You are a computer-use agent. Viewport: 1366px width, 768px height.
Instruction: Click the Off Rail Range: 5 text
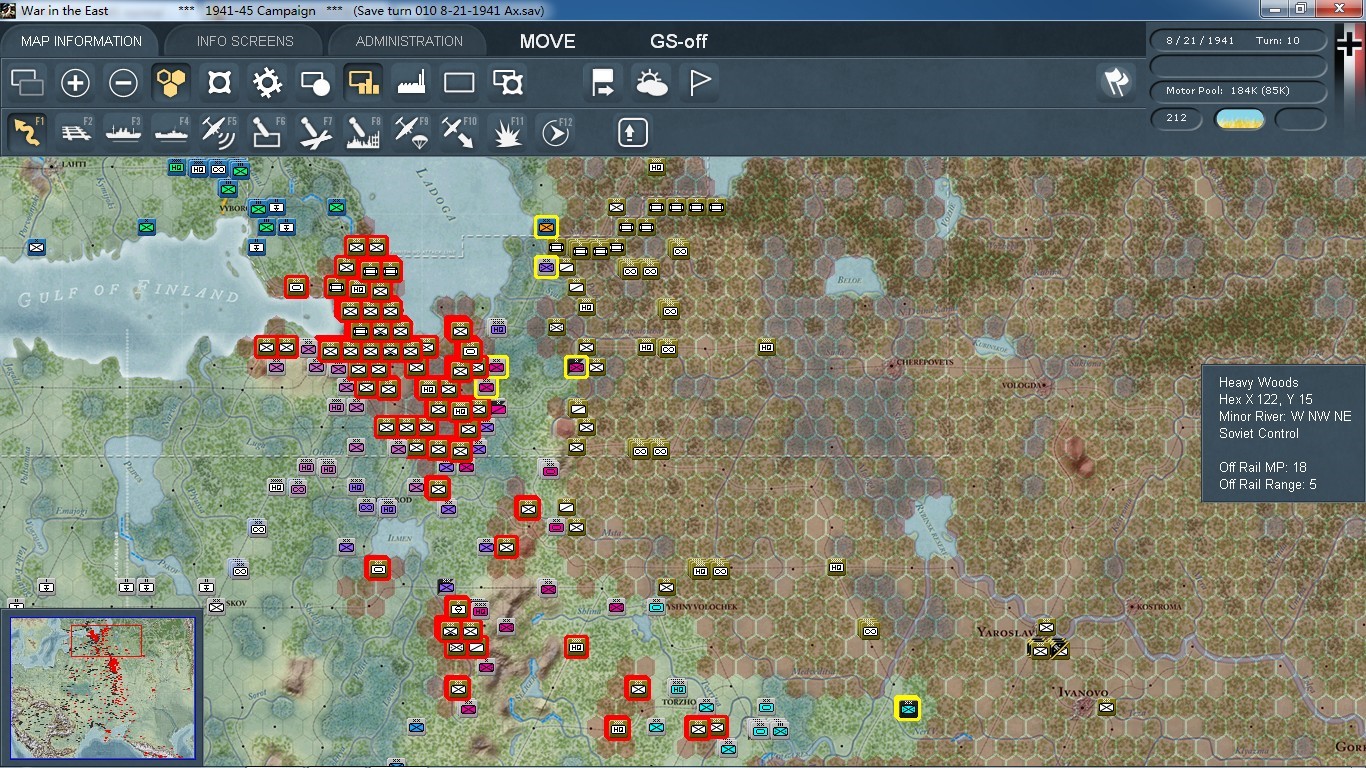[1268, 485]
